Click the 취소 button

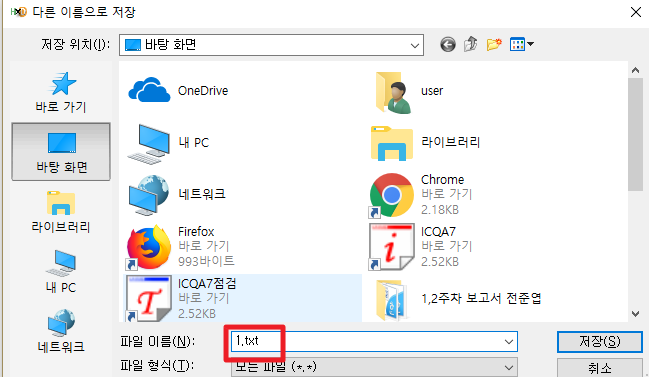pyautogui.click(x=599, y=367)
